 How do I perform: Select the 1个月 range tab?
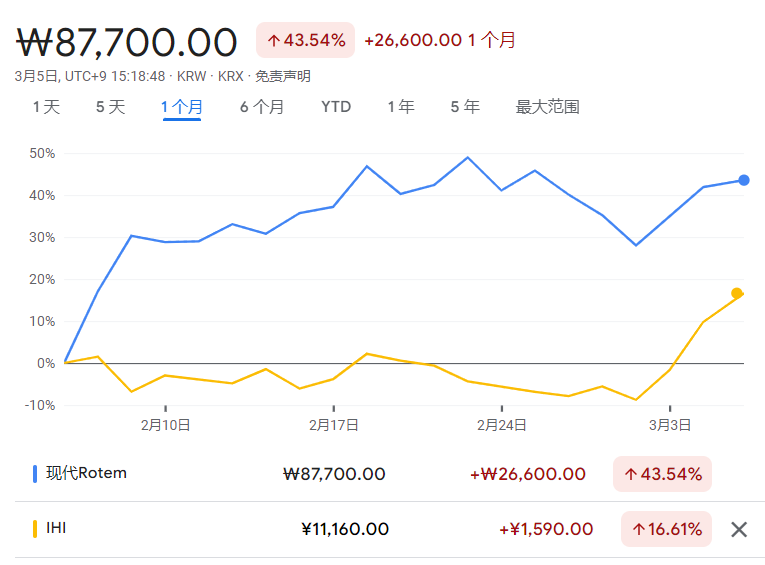tap(182, 107)
